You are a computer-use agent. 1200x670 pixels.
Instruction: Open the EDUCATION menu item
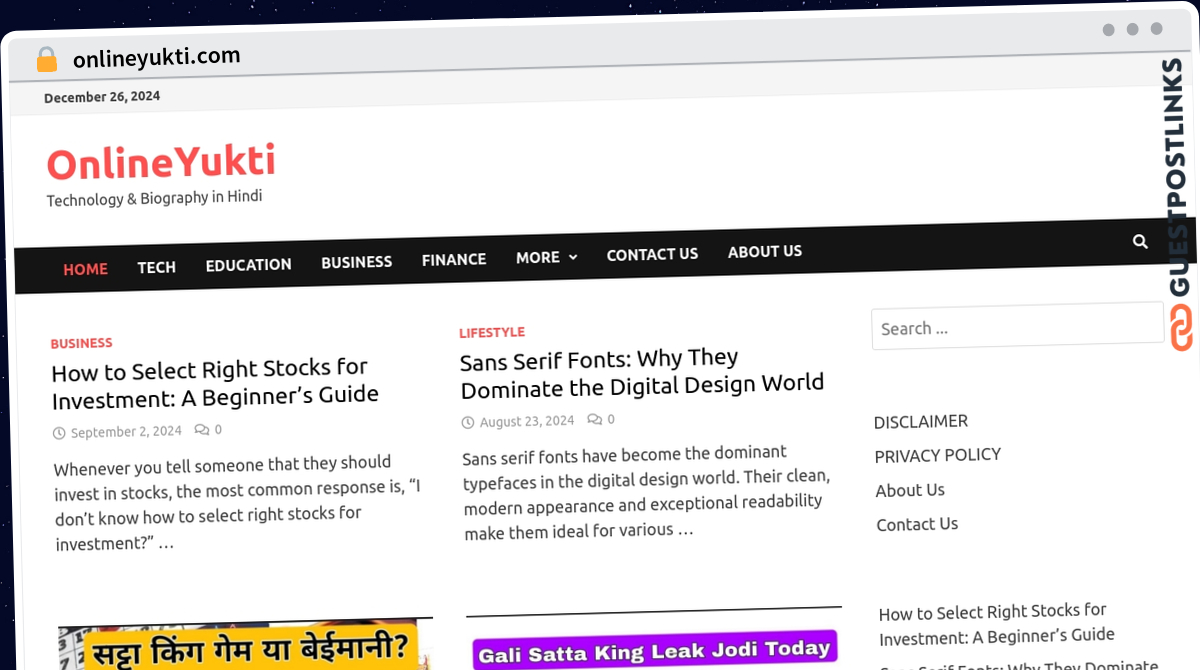click(x=248, y=265)
